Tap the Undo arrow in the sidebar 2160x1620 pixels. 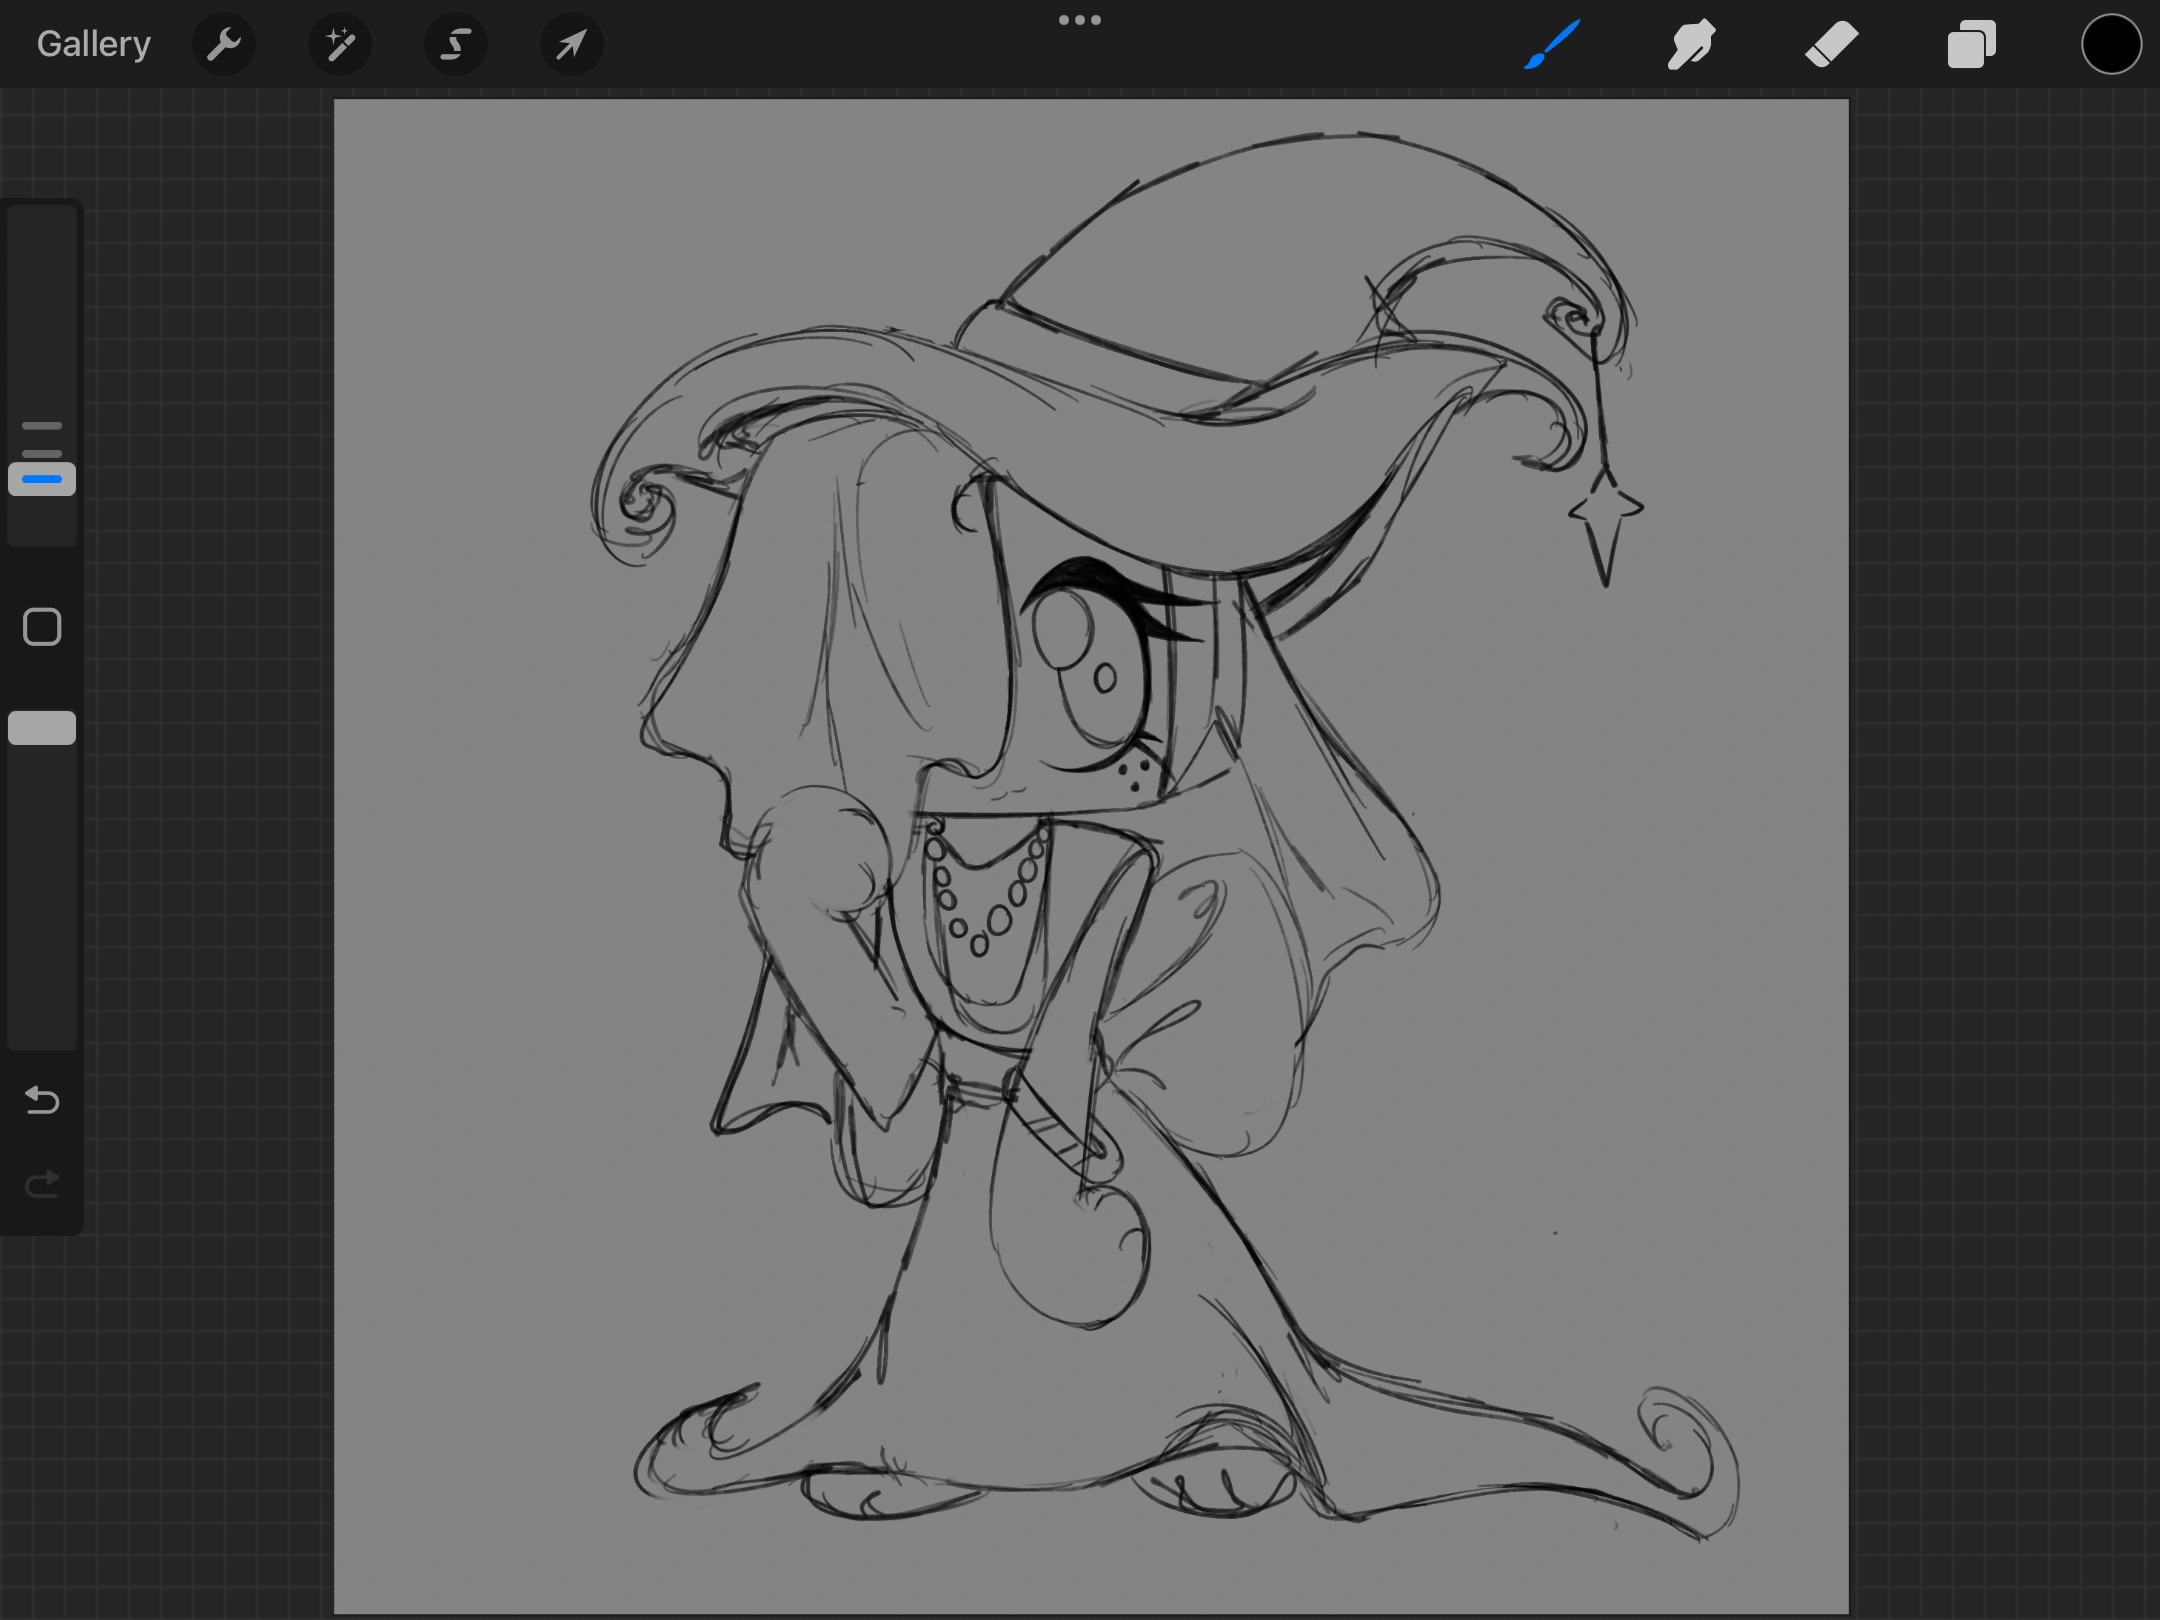pos(41,1100)
